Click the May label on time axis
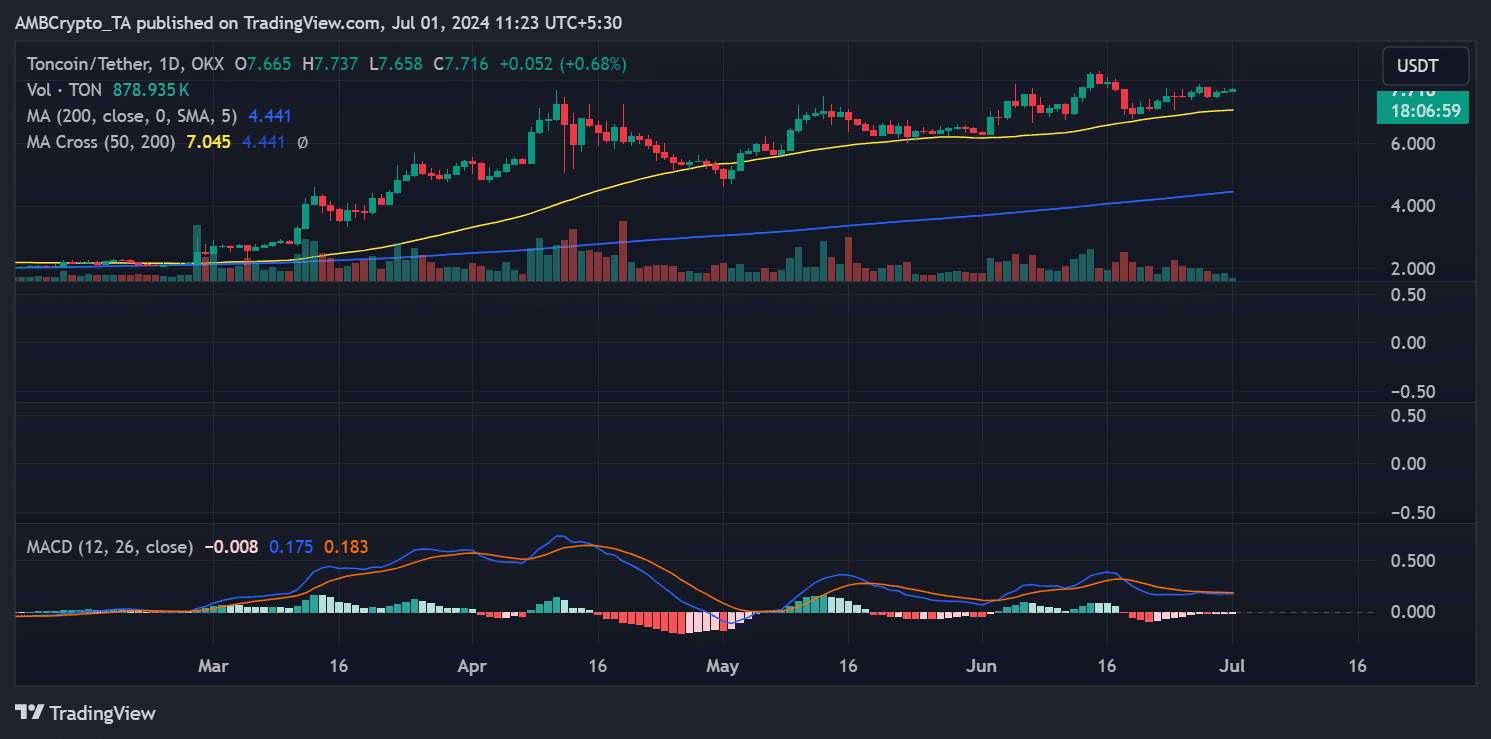 click(722, 664)
